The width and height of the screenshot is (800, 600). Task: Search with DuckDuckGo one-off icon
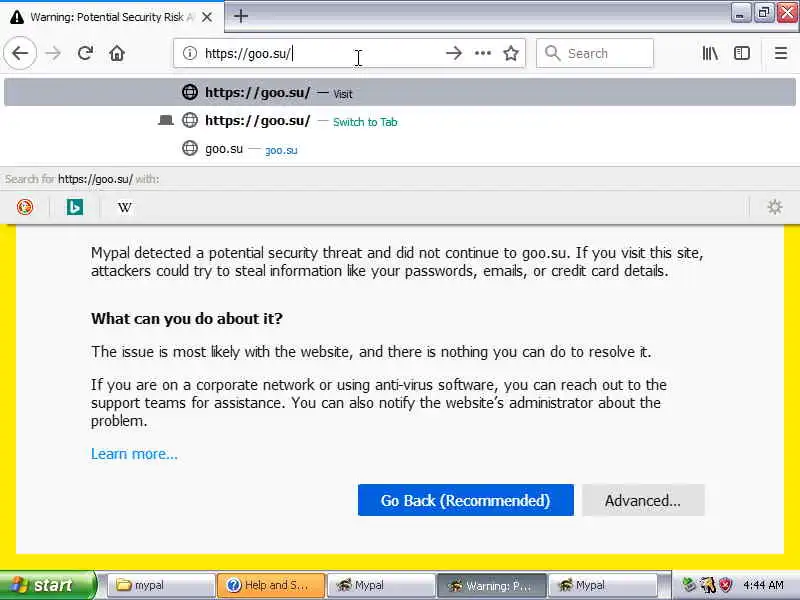click(x=25, y=207)
